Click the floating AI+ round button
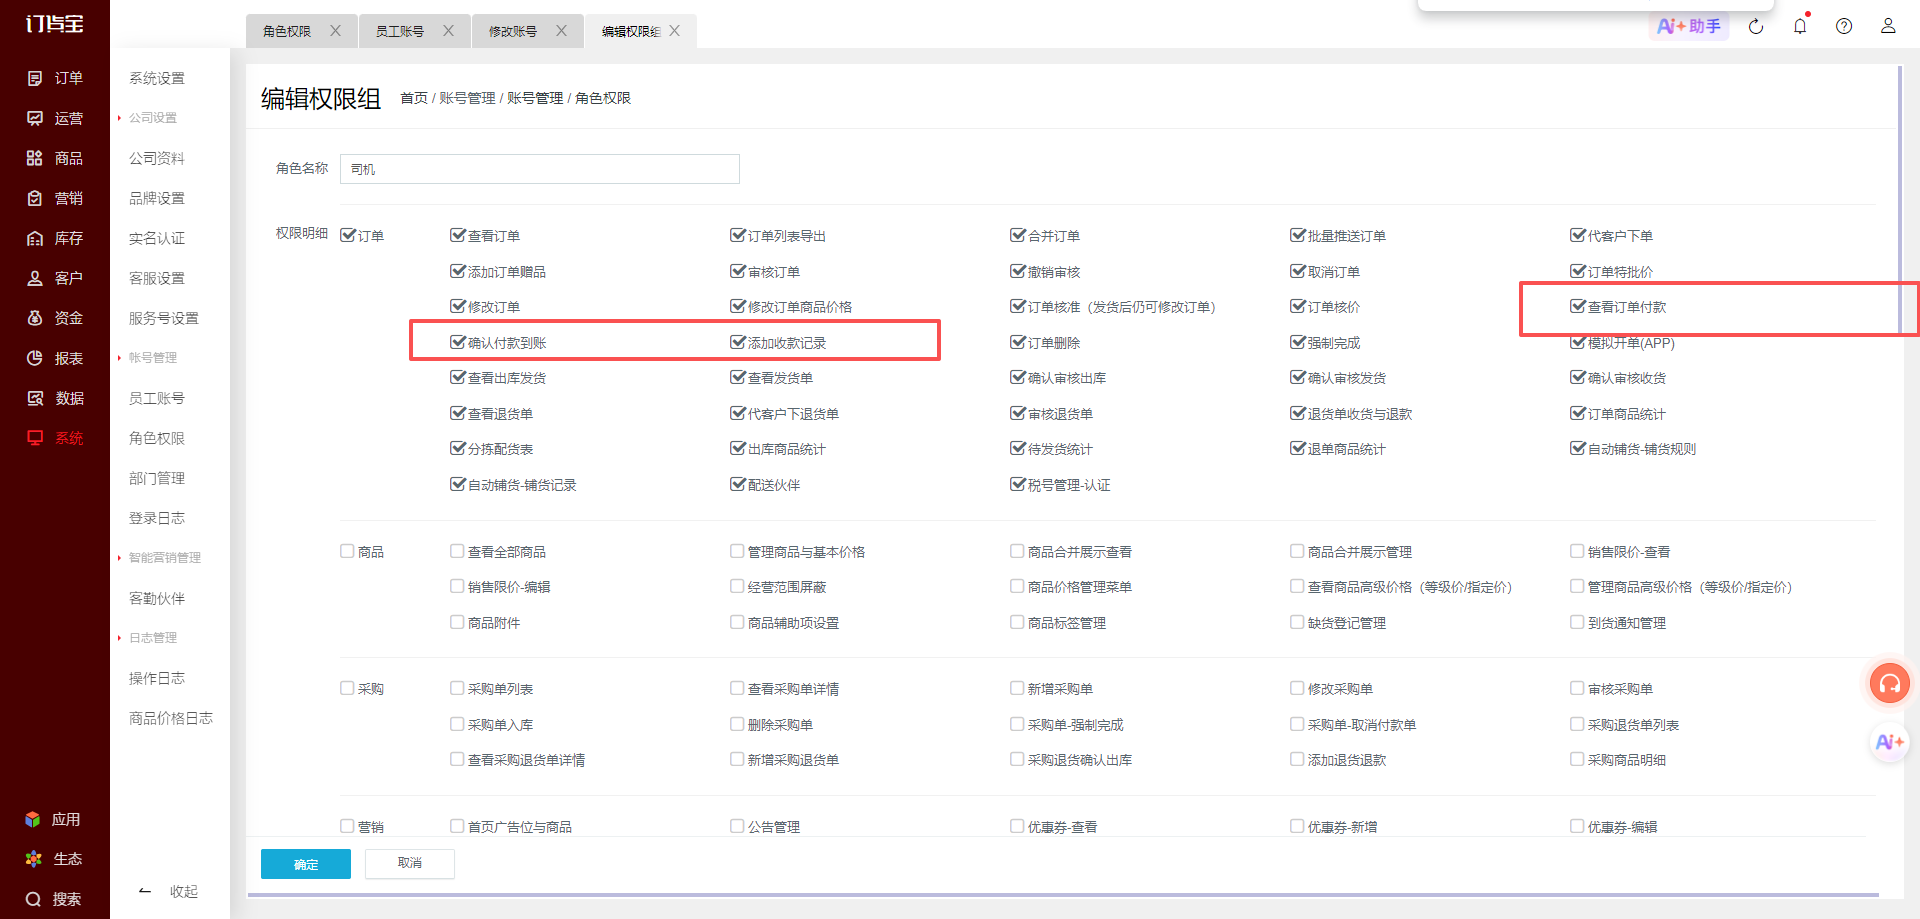The height and width of the screenshot is (919, 1920). [x=1890, y=742]
